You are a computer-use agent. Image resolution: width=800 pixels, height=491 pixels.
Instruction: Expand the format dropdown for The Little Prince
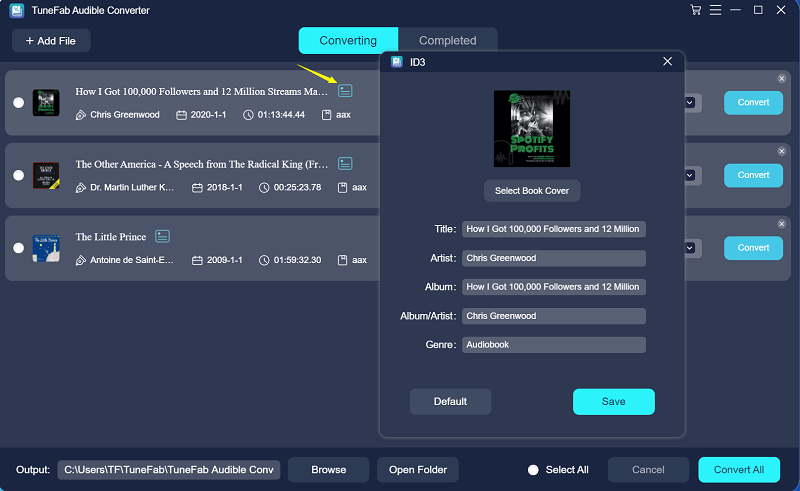click(x=691, y=247)
